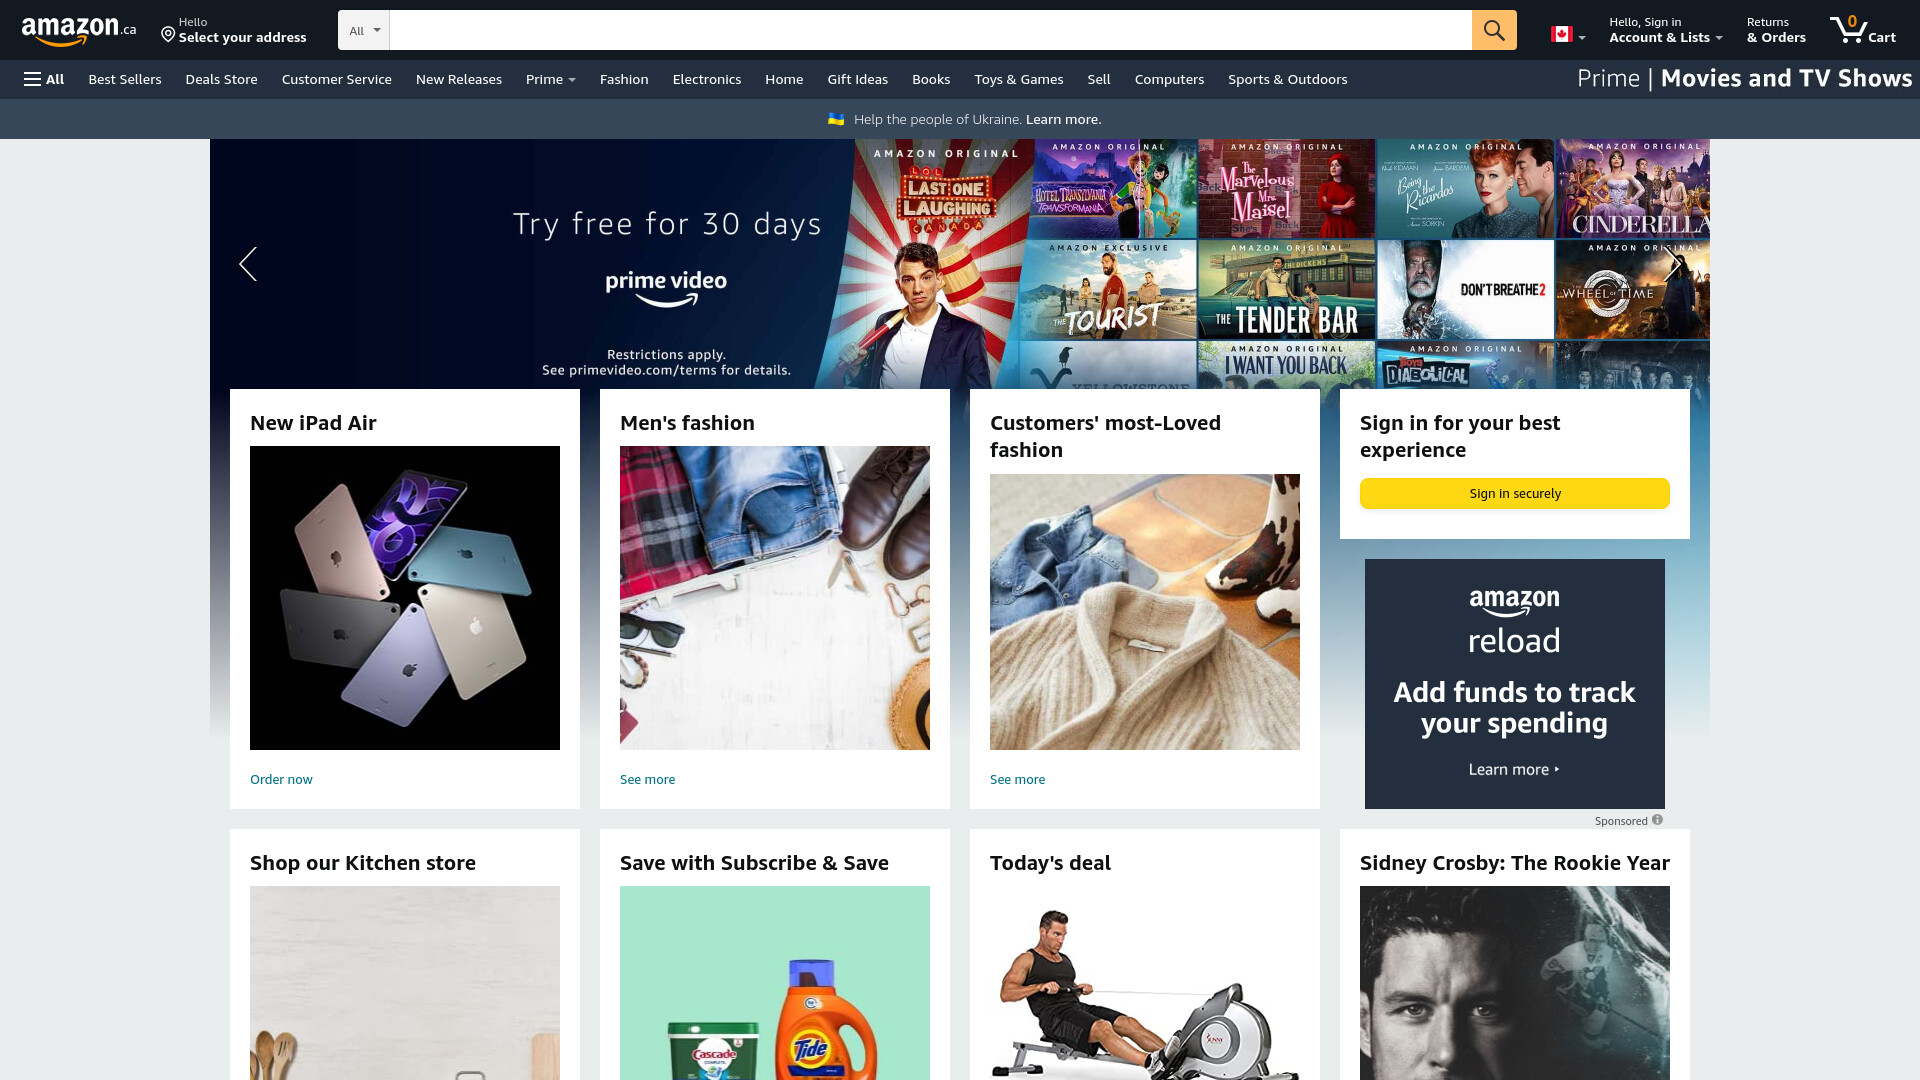Click the Last One Laughing poster
This screenshot has width=1920, height=1080.
(x=930, y=264)
